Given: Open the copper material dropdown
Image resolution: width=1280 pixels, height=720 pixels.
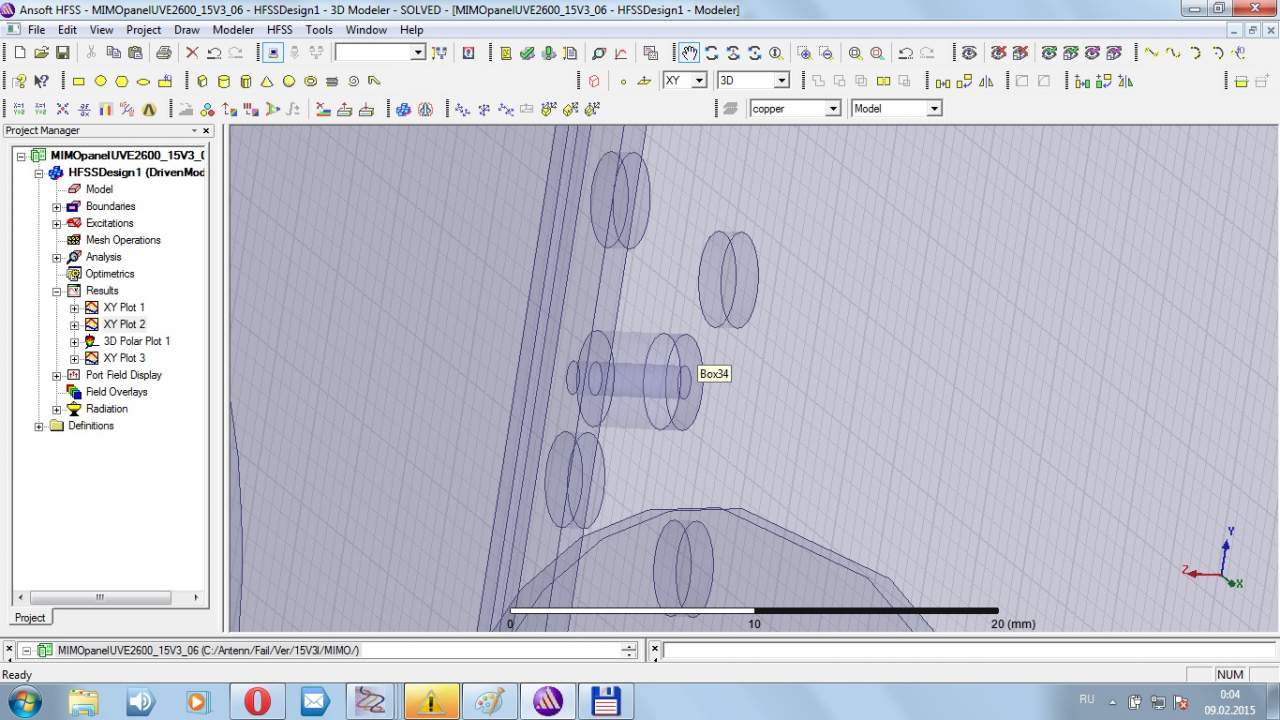Looking at the screenshot, I should point(832,109).
